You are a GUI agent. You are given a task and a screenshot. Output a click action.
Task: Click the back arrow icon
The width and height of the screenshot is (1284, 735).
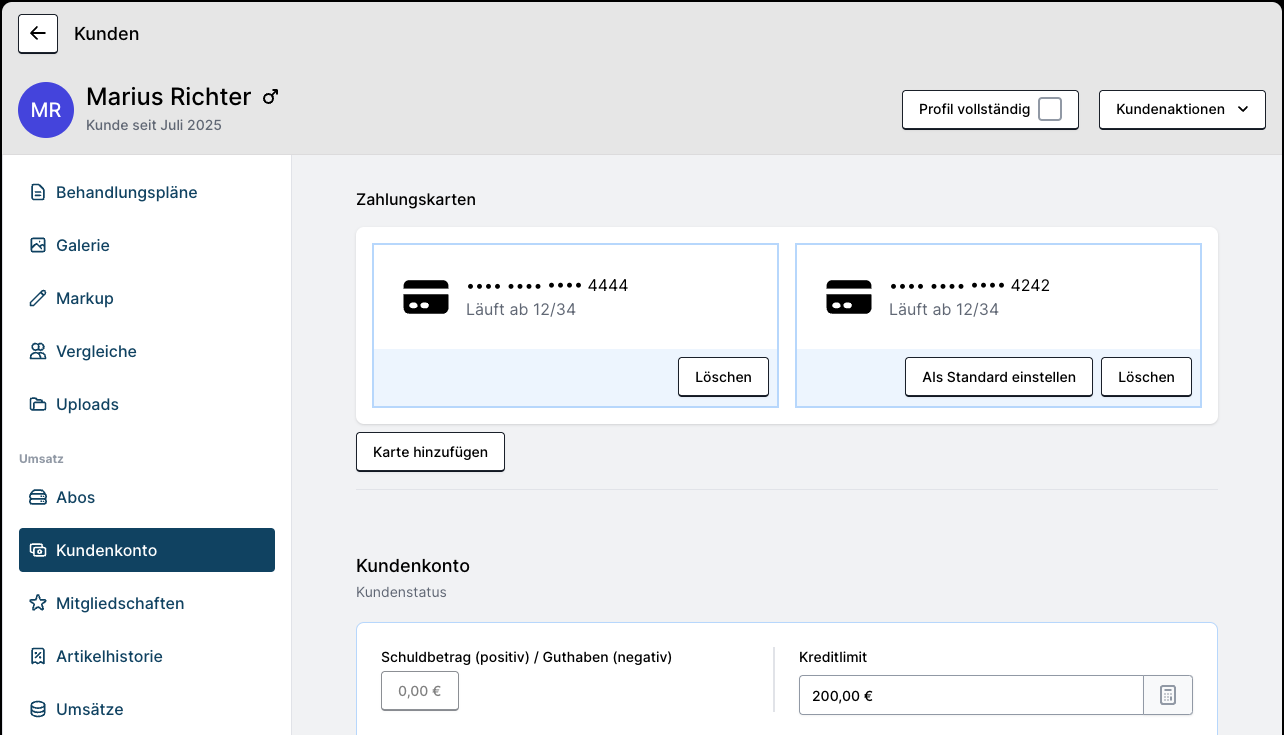point(38,34)
